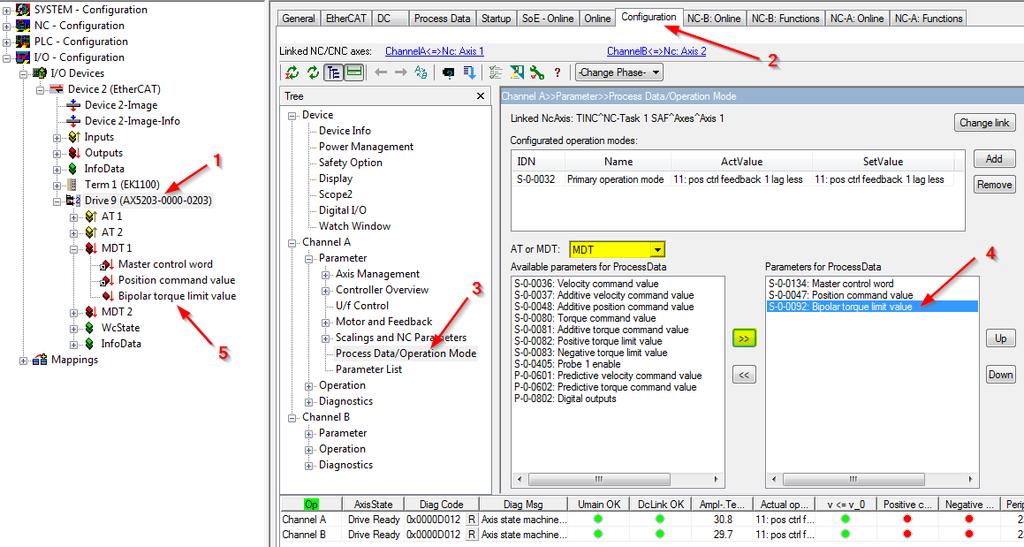The width and height of the screenshot is (1024, 547).
Task: Collapse Drive 9 (AX5203-0000-0203) node
Action: coord(57,200)
